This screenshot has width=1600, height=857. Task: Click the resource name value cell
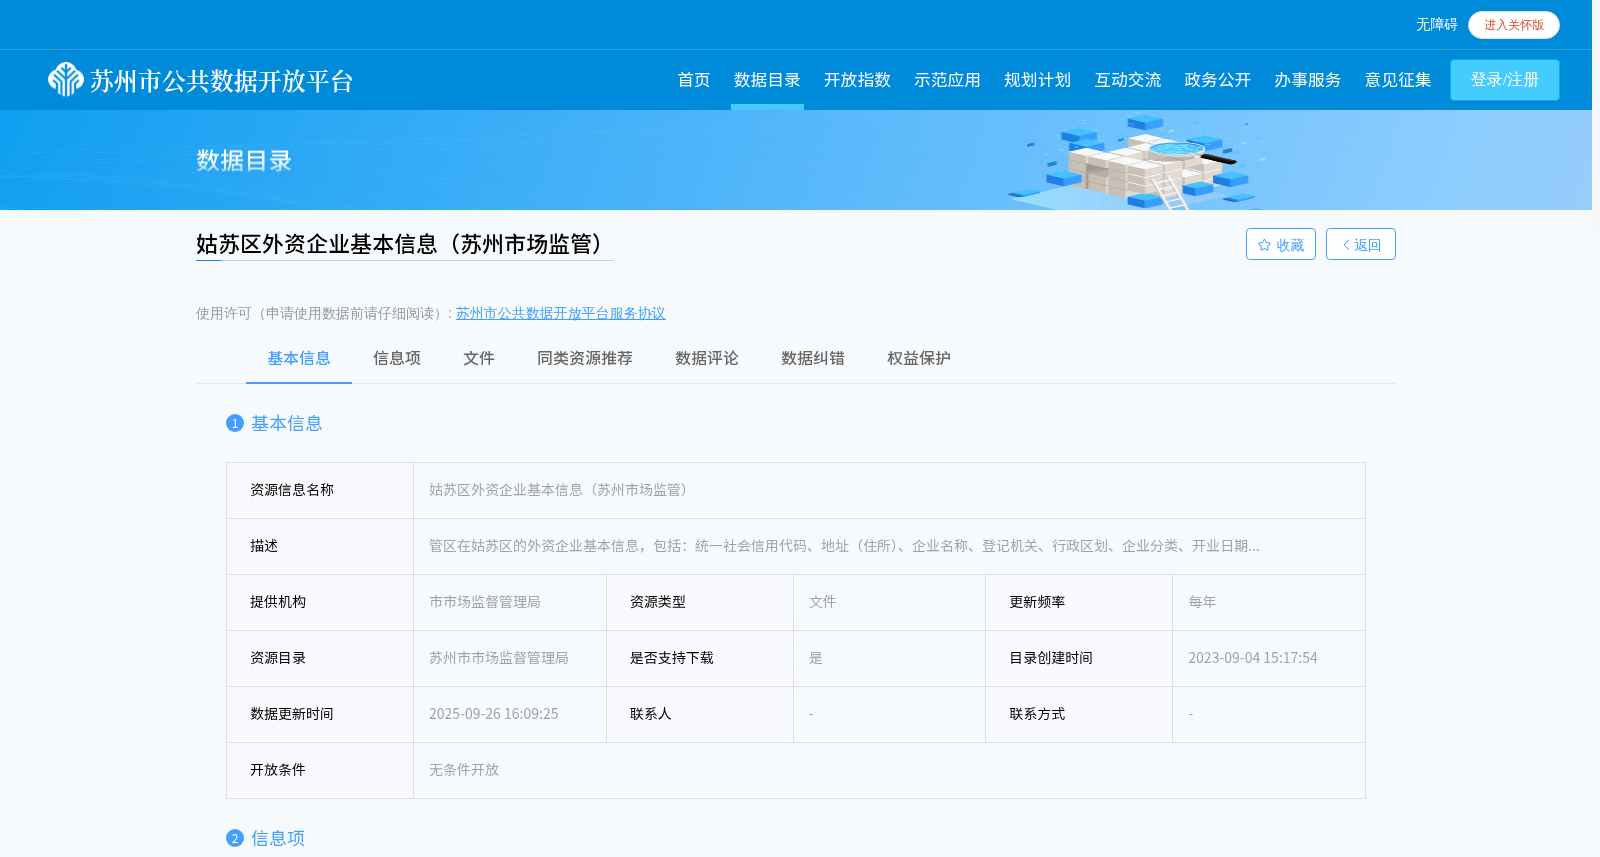click(889, 490)
